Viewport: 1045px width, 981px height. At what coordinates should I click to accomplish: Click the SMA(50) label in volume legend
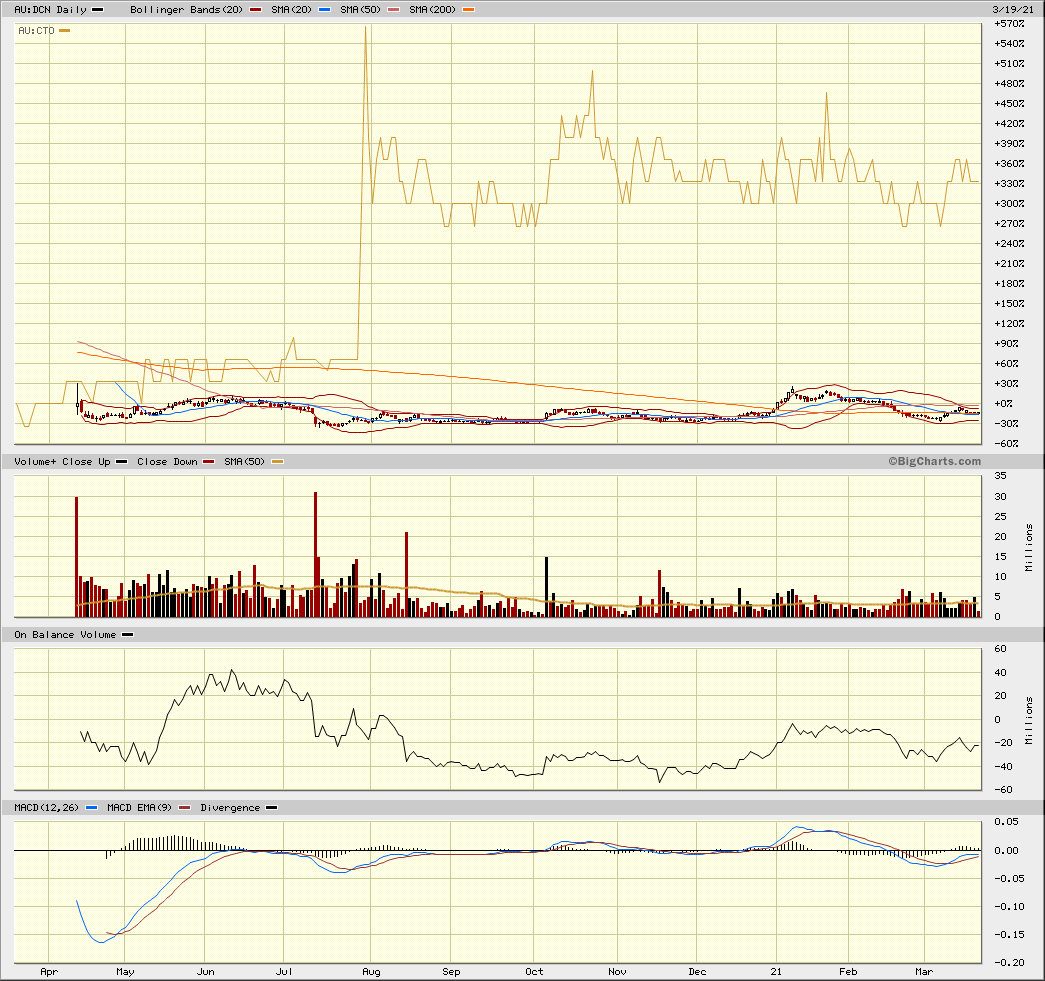coord(245,461)
